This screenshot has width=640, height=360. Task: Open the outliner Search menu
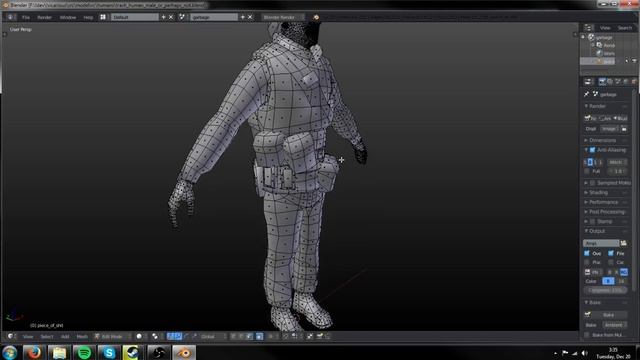624,28
